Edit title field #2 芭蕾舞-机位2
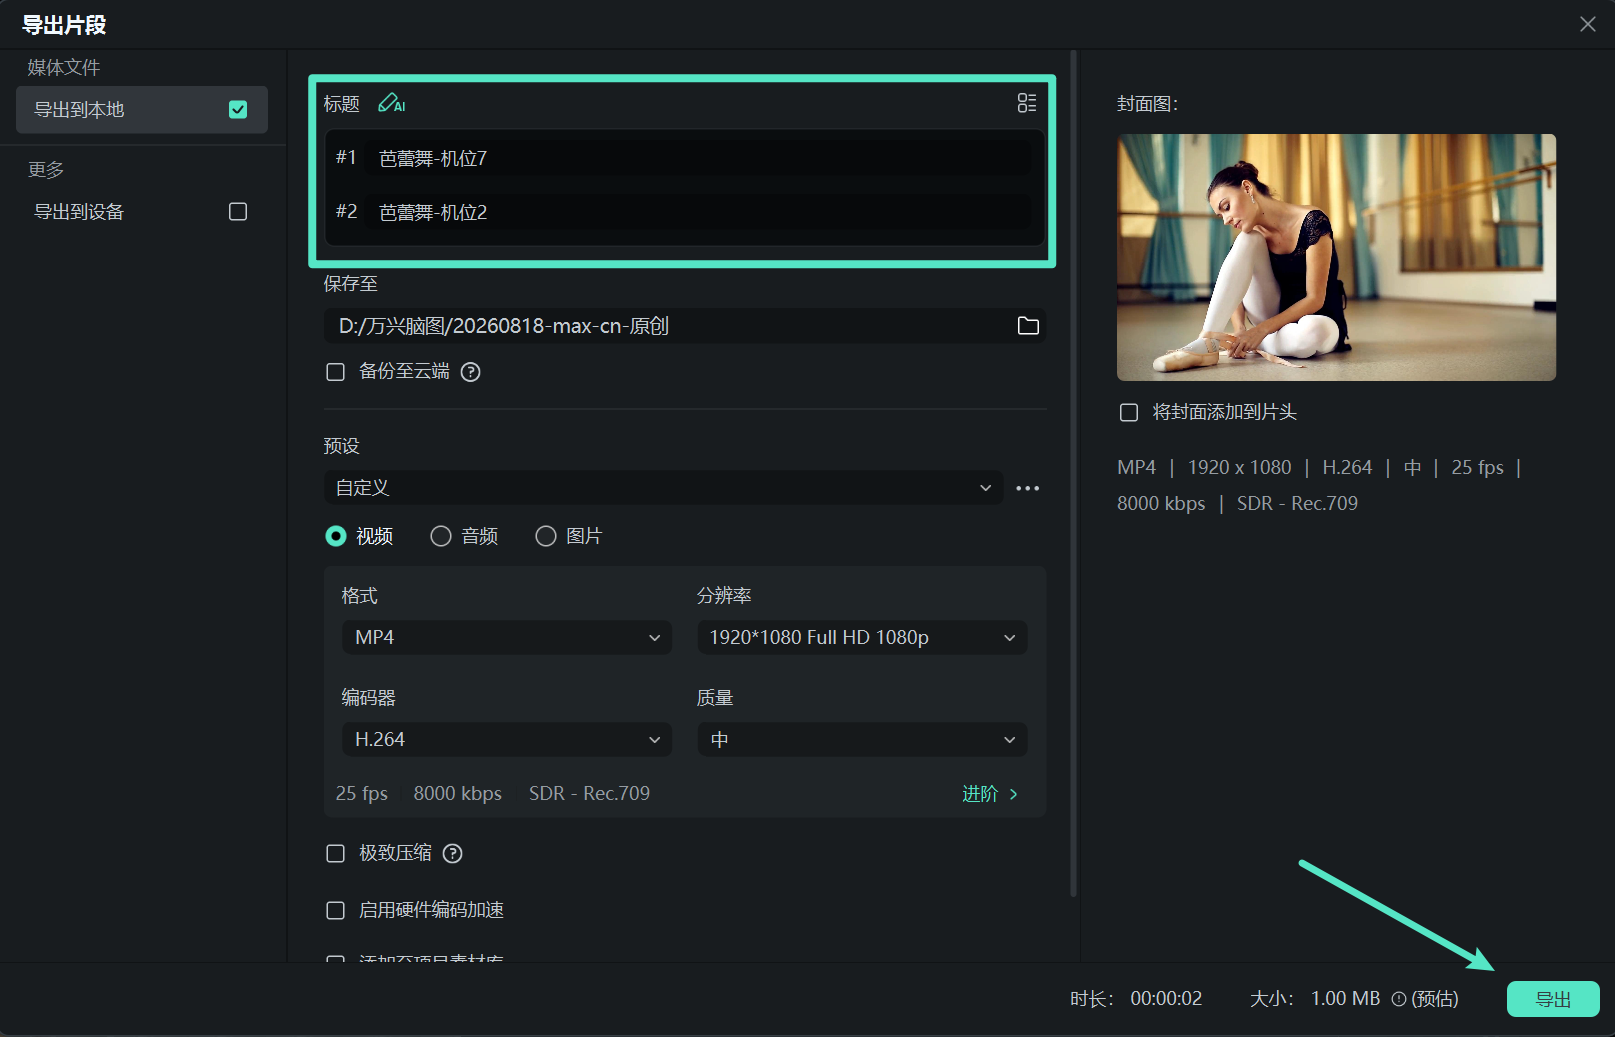The height and width of the screenshot is (1037, 1615). (697, 212)
